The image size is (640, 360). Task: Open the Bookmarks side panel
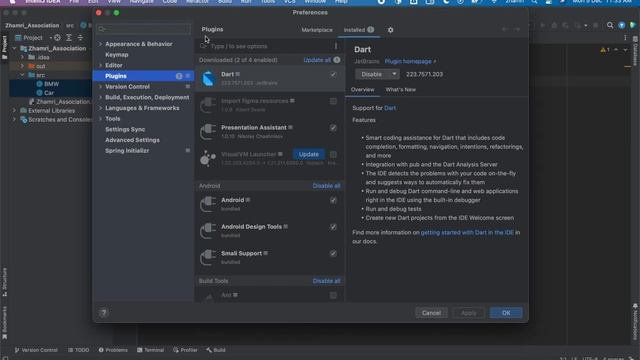[4, 322]
